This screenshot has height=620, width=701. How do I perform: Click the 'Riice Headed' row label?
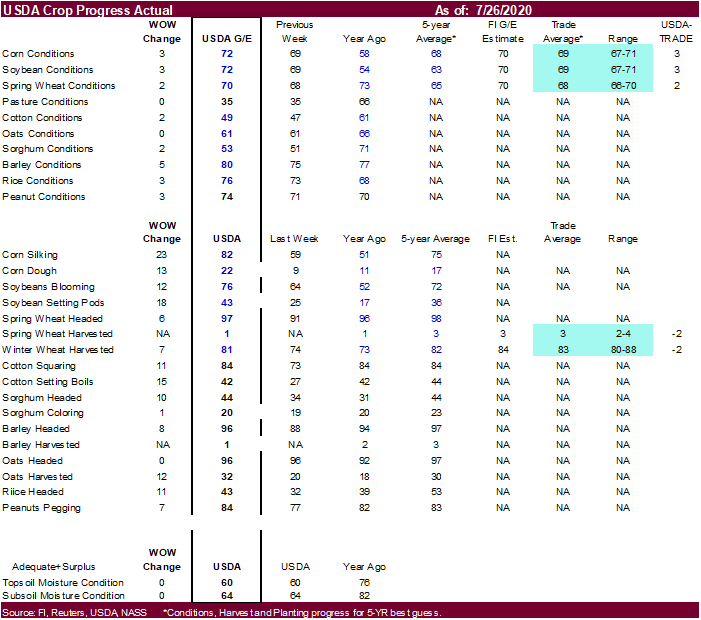[x=33, y=492]
